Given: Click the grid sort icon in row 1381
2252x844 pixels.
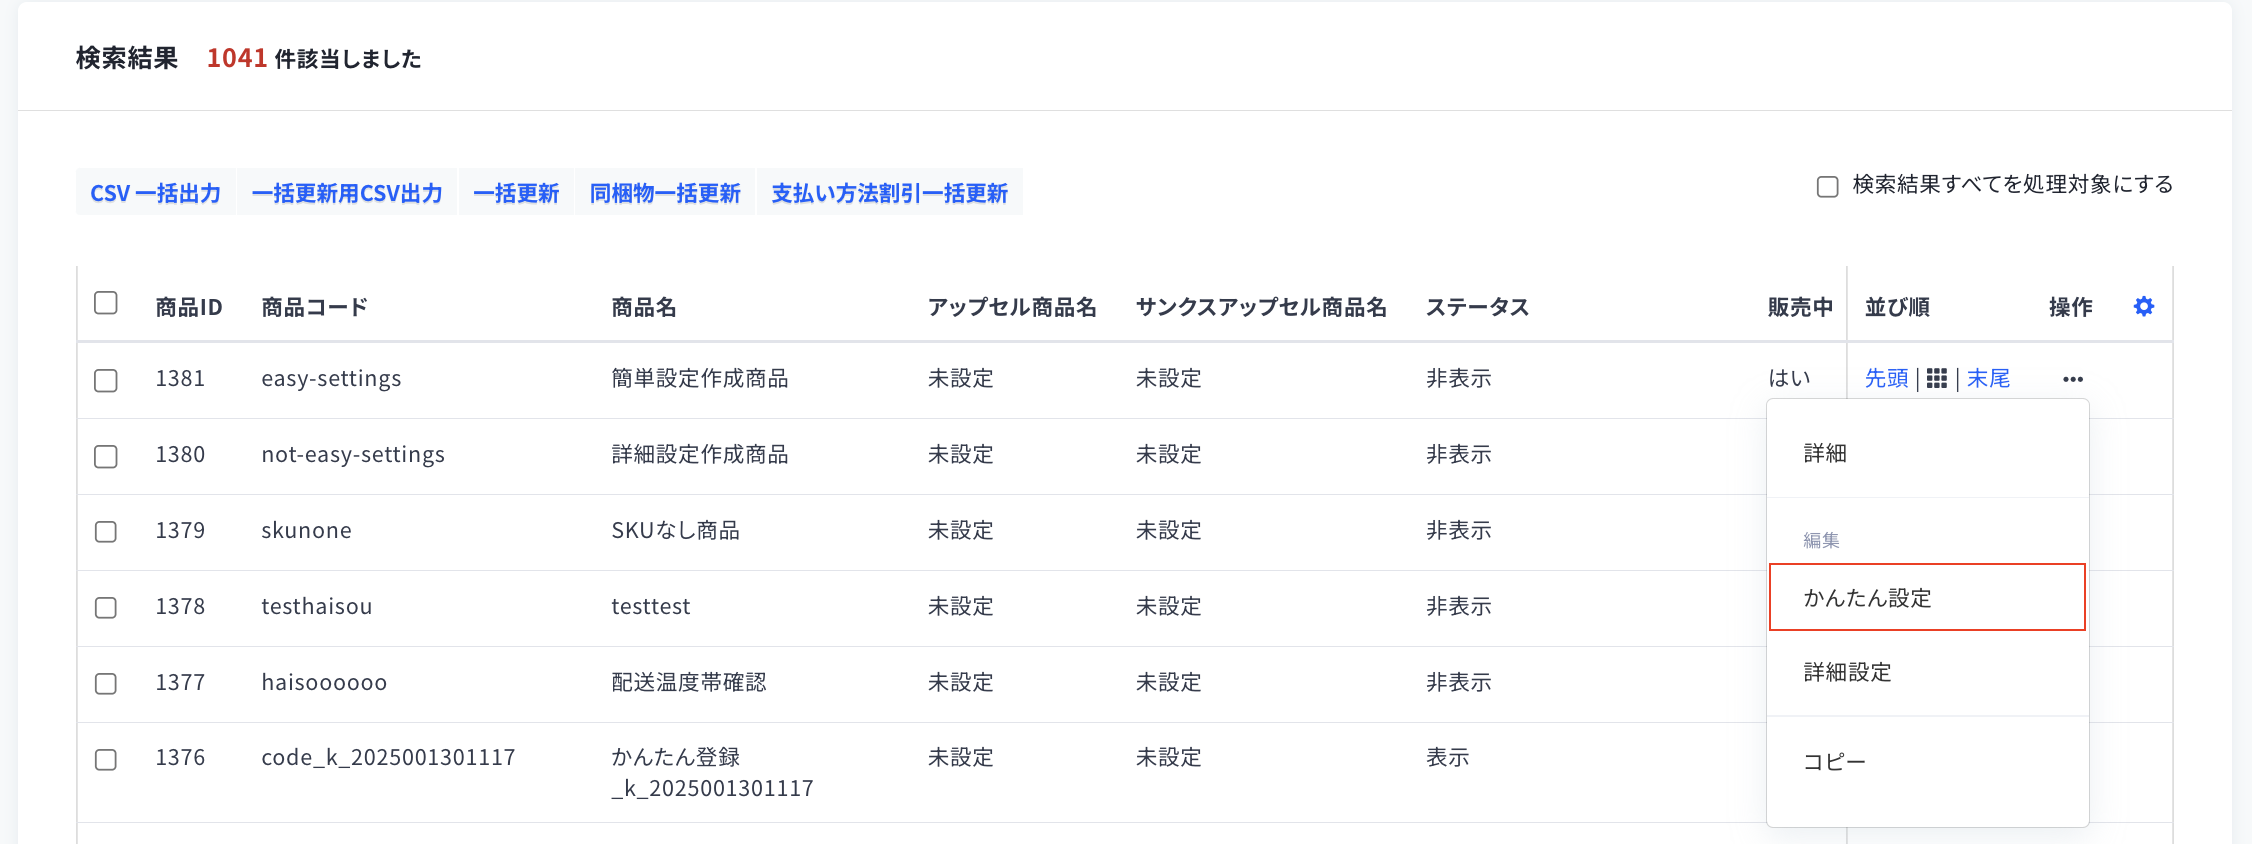Looking at the screenshot, I should 1937,378.
